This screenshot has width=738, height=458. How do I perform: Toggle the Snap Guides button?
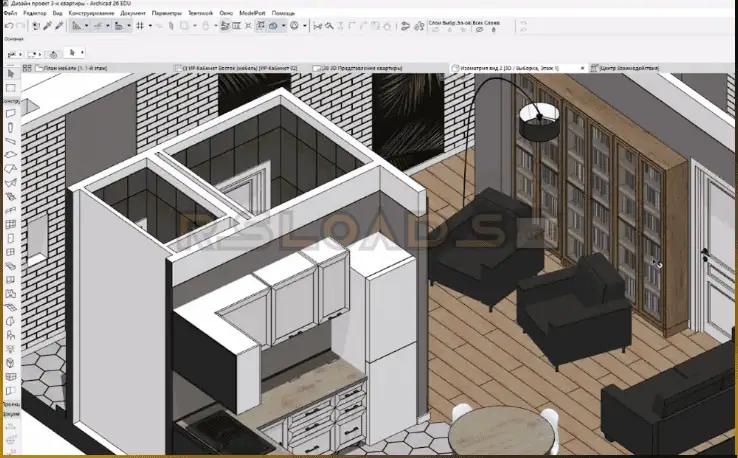coord(98,26)
